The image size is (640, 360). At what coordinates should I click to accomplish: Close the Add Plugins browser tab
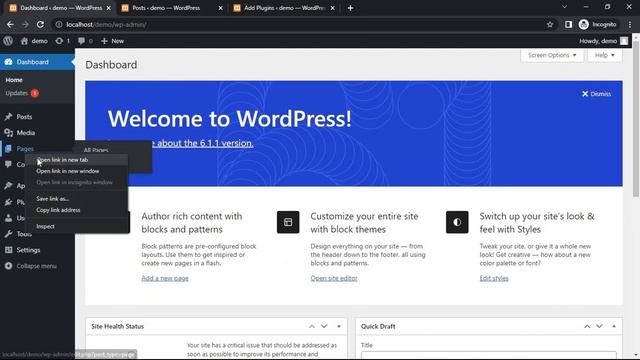coord(333,8)
